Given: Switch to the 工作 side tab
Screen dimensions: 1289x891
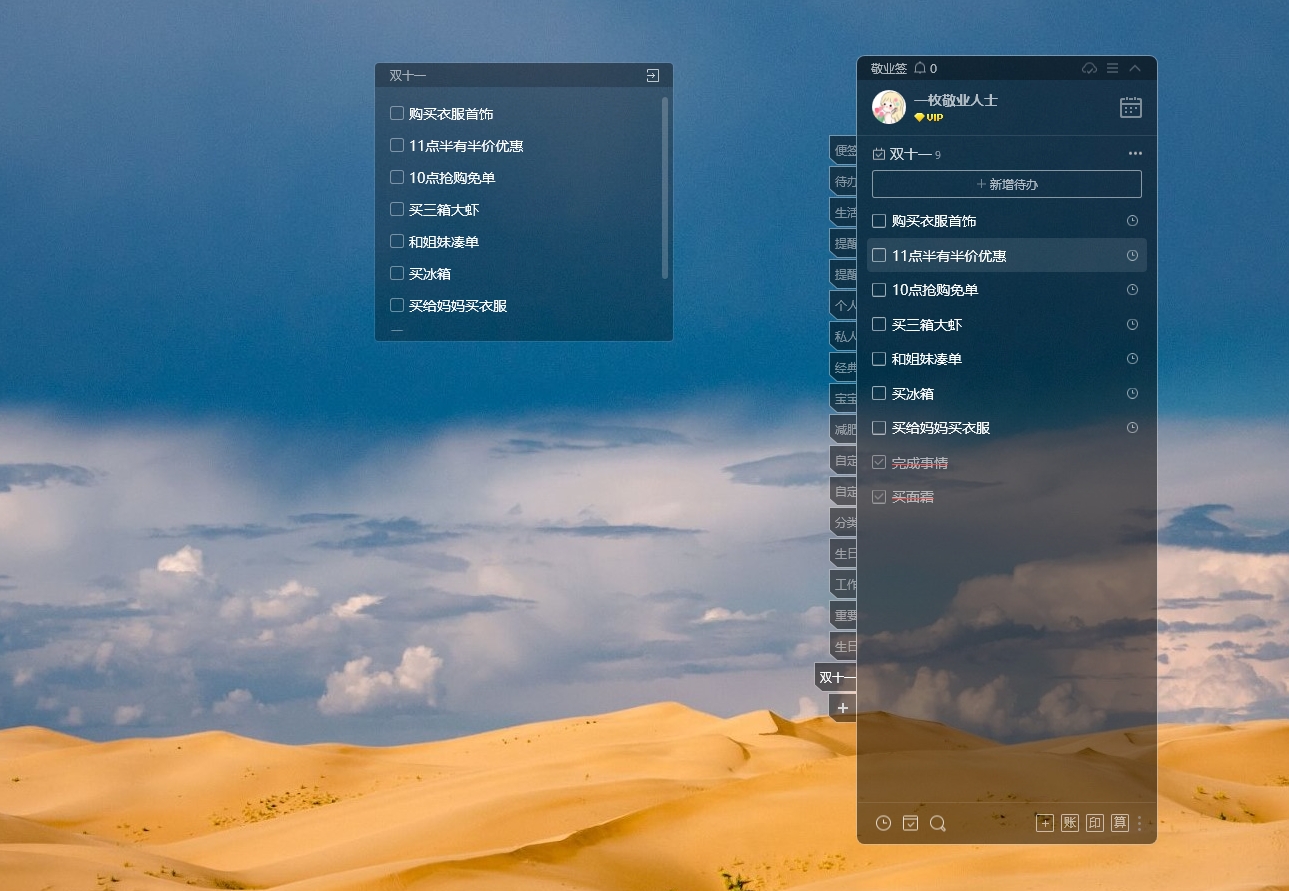Looking at the screenshot, I should coord(844,585).
